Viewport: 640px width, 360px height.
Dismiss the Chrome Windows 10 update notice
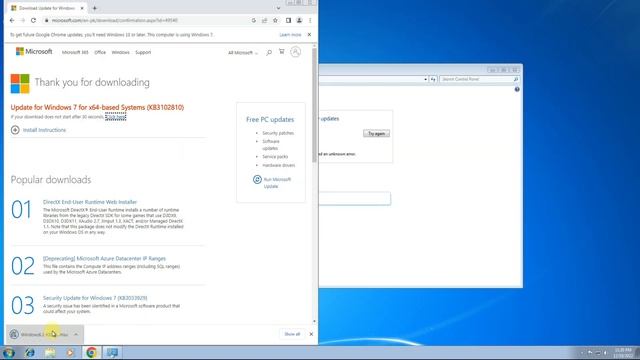309,35
